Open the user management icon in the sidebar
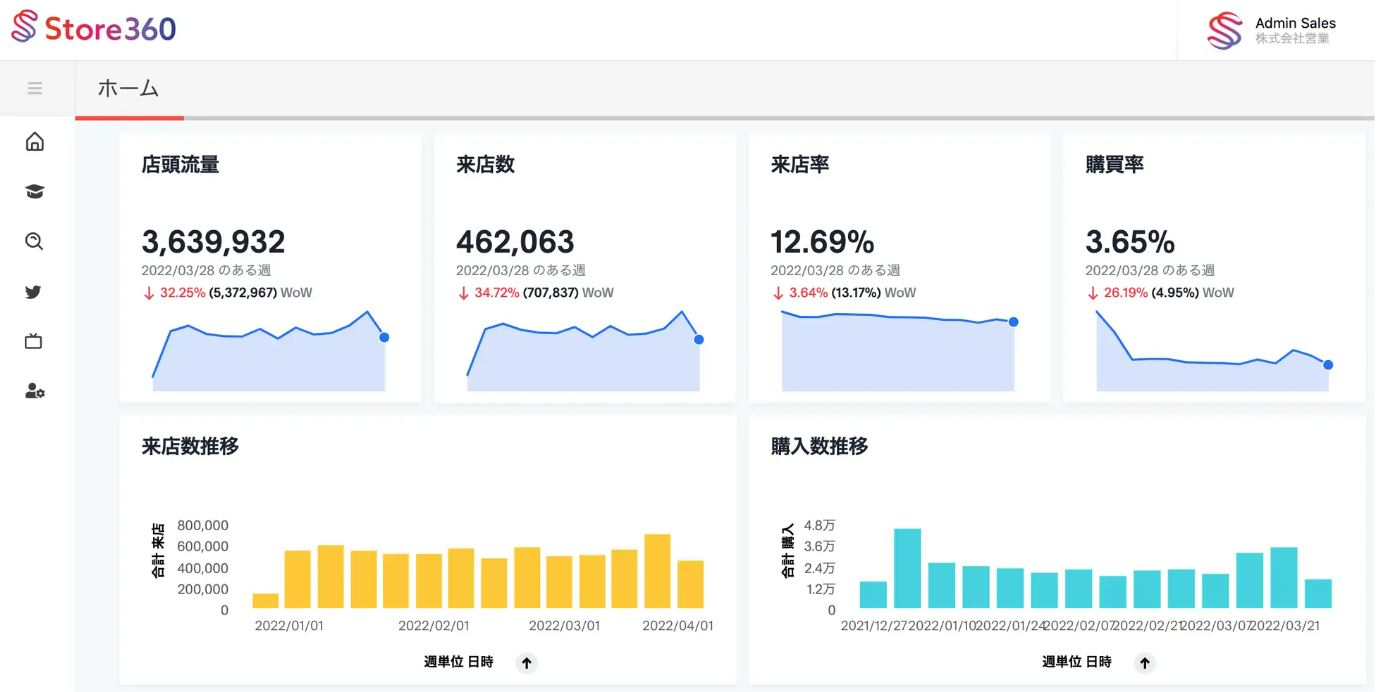Viewport: 1379px width, 692px height. point(34,391)
